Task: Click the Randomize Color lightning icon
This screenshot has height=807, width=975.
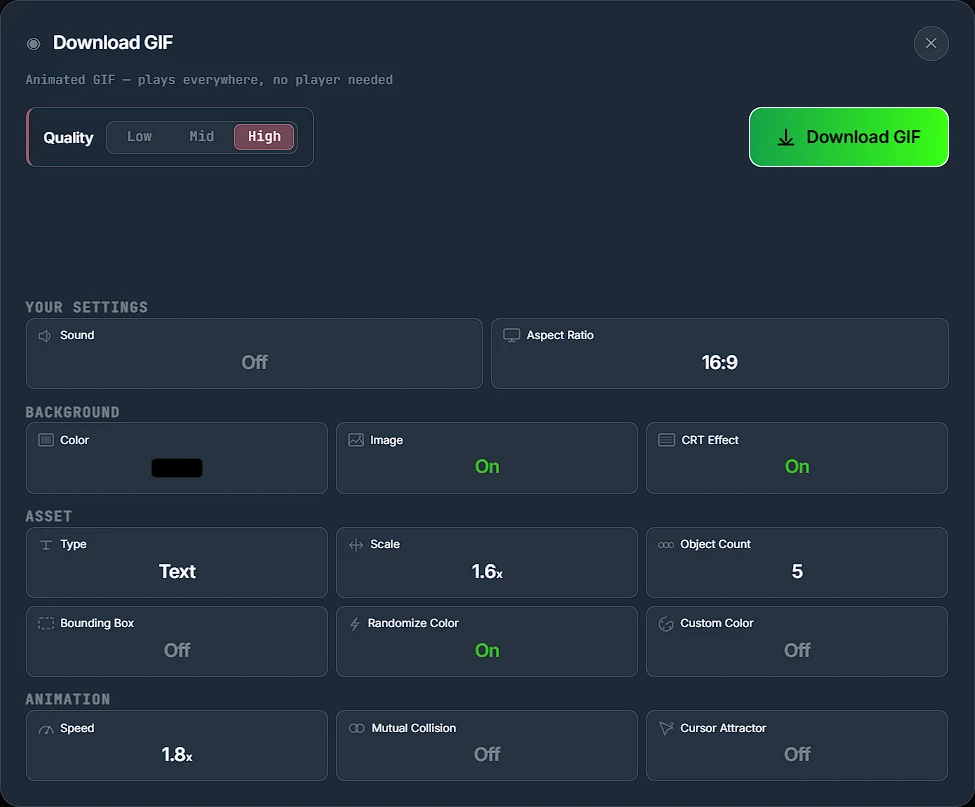Action: click(354, 624)
